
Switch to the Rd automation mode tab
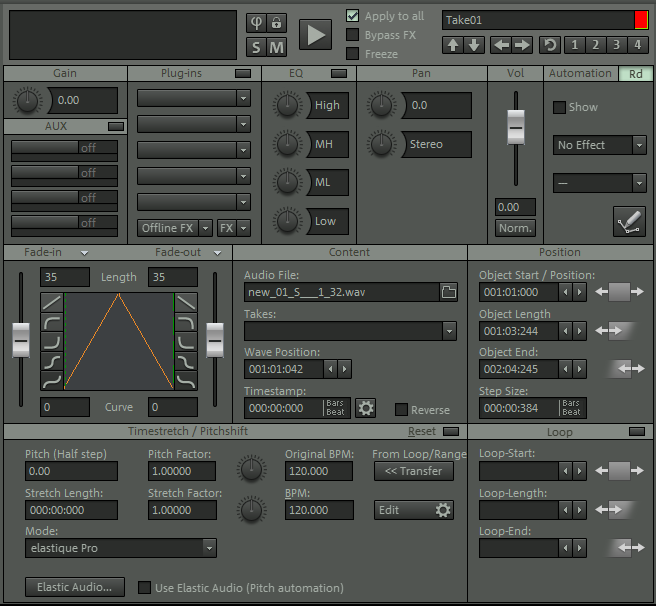pyautogui.click(x=635, y=74)
